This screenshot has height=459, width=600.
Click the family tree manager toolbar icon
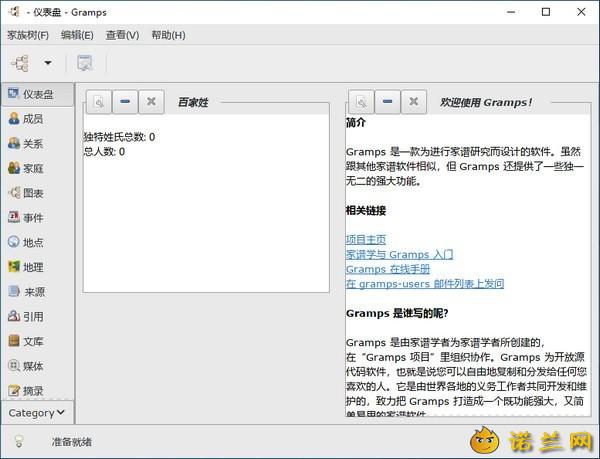(x=20, y=63)
